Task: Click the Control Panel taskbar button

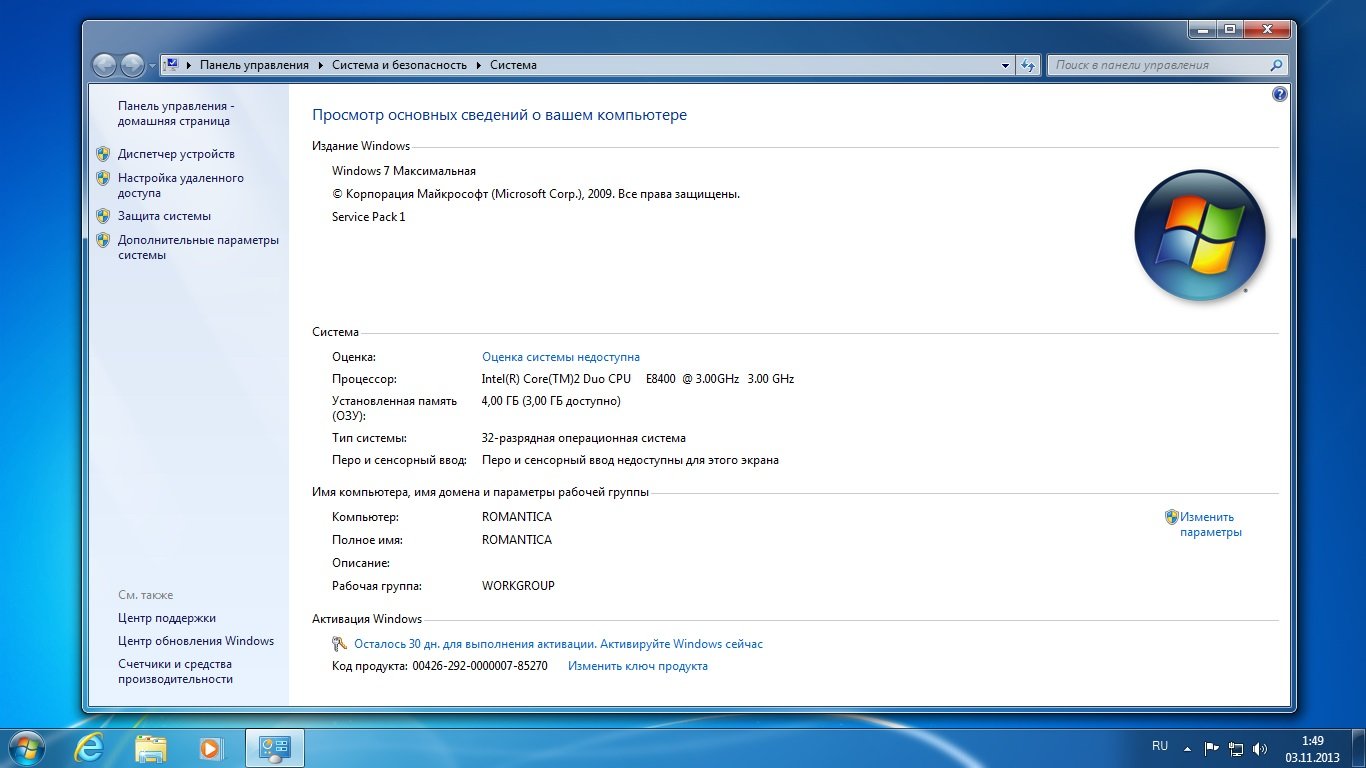Action: [x=274, y=748]
